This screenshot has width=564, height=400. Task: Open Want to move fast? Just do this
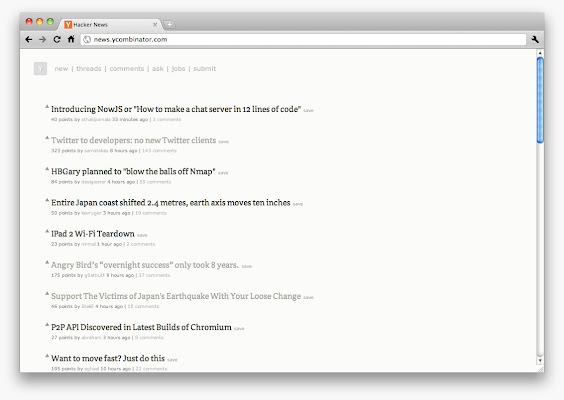(108, 358)
